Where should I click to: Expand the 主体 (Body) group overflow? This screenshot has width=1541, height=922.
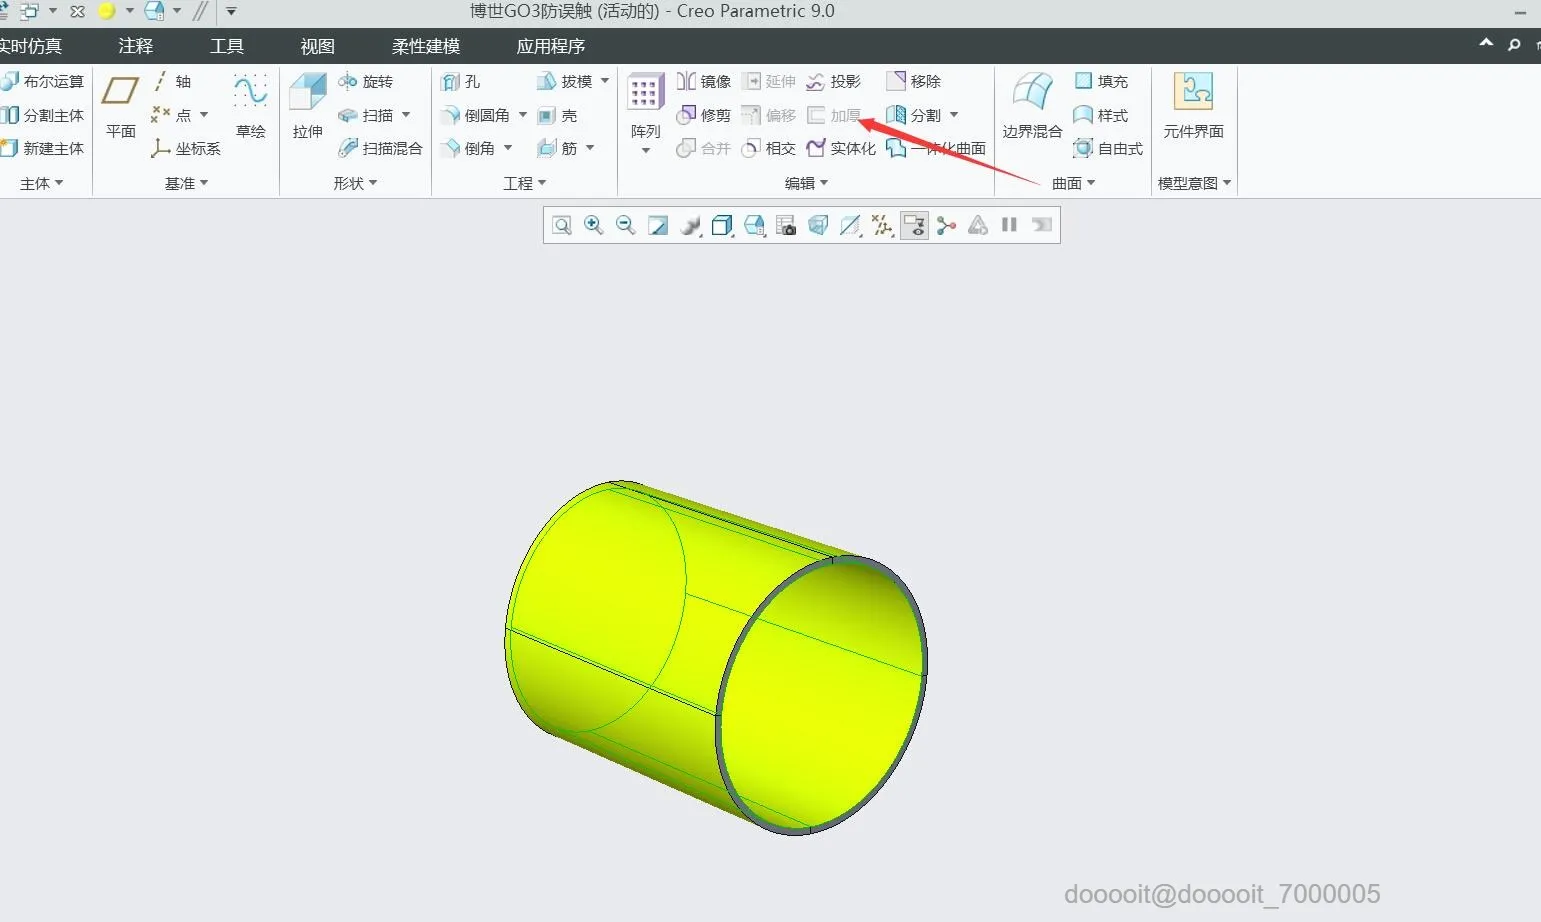click(42, 183)
